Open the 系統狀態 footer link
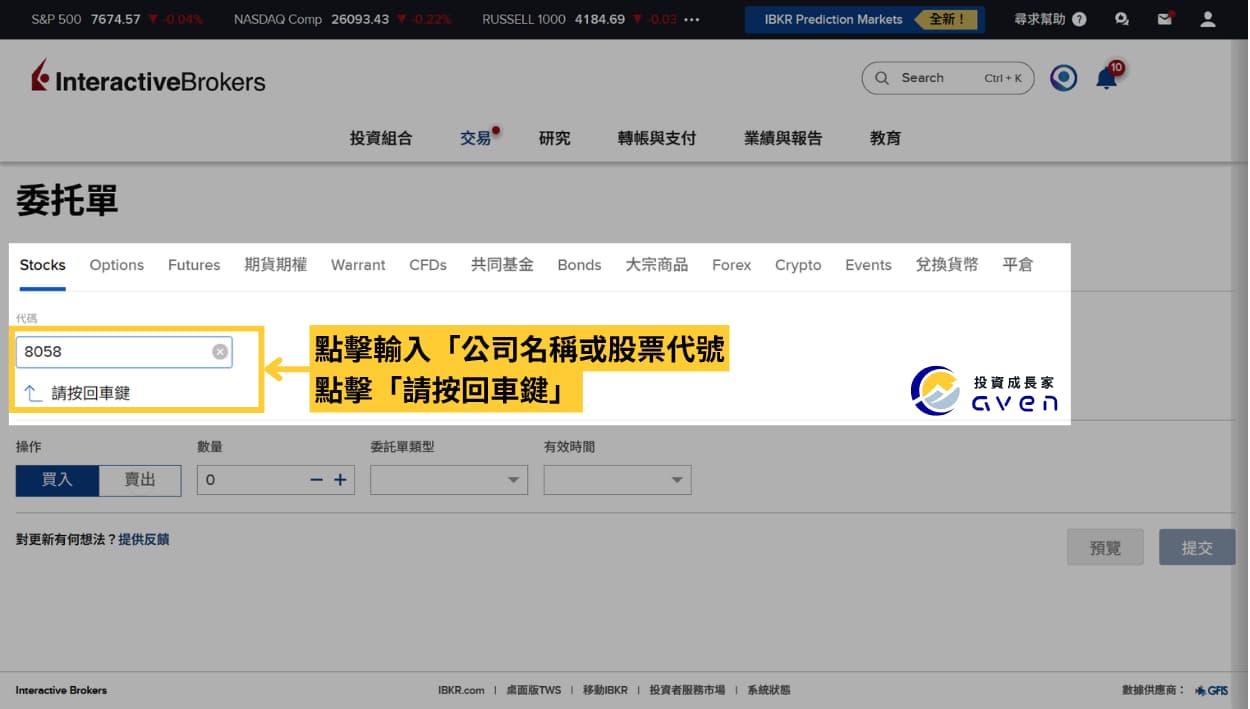The image size is (1250, 709). pos(768,690)
